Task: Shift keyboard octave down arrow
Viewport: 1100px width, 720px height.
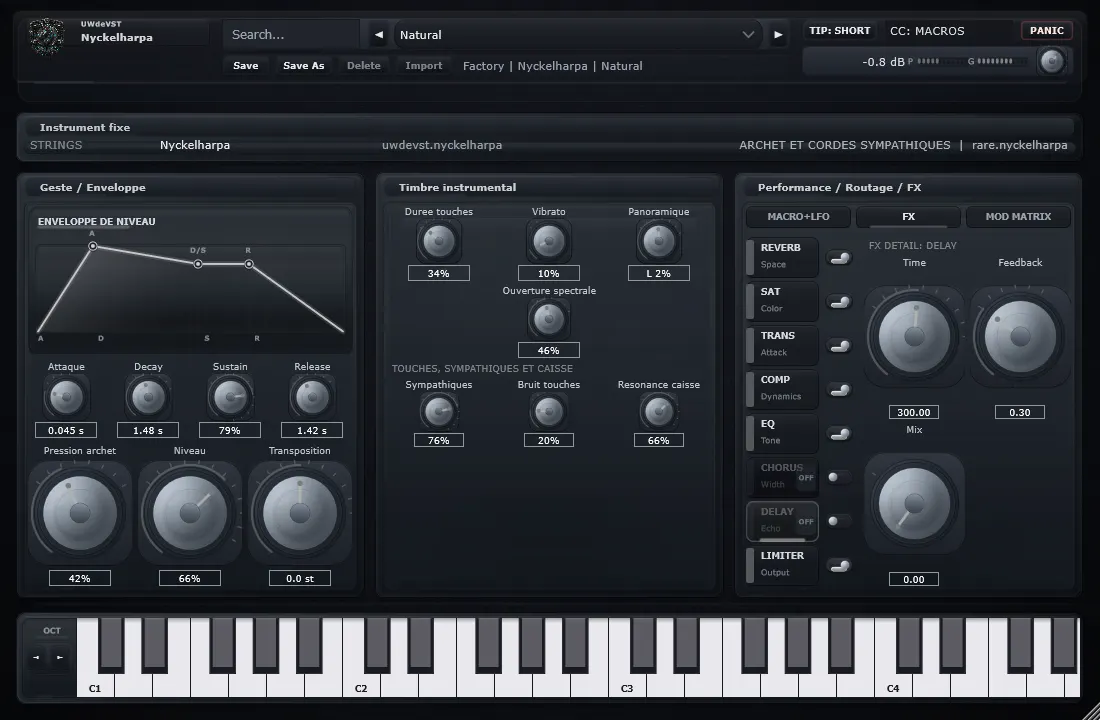Action: (x=36, y=657)
